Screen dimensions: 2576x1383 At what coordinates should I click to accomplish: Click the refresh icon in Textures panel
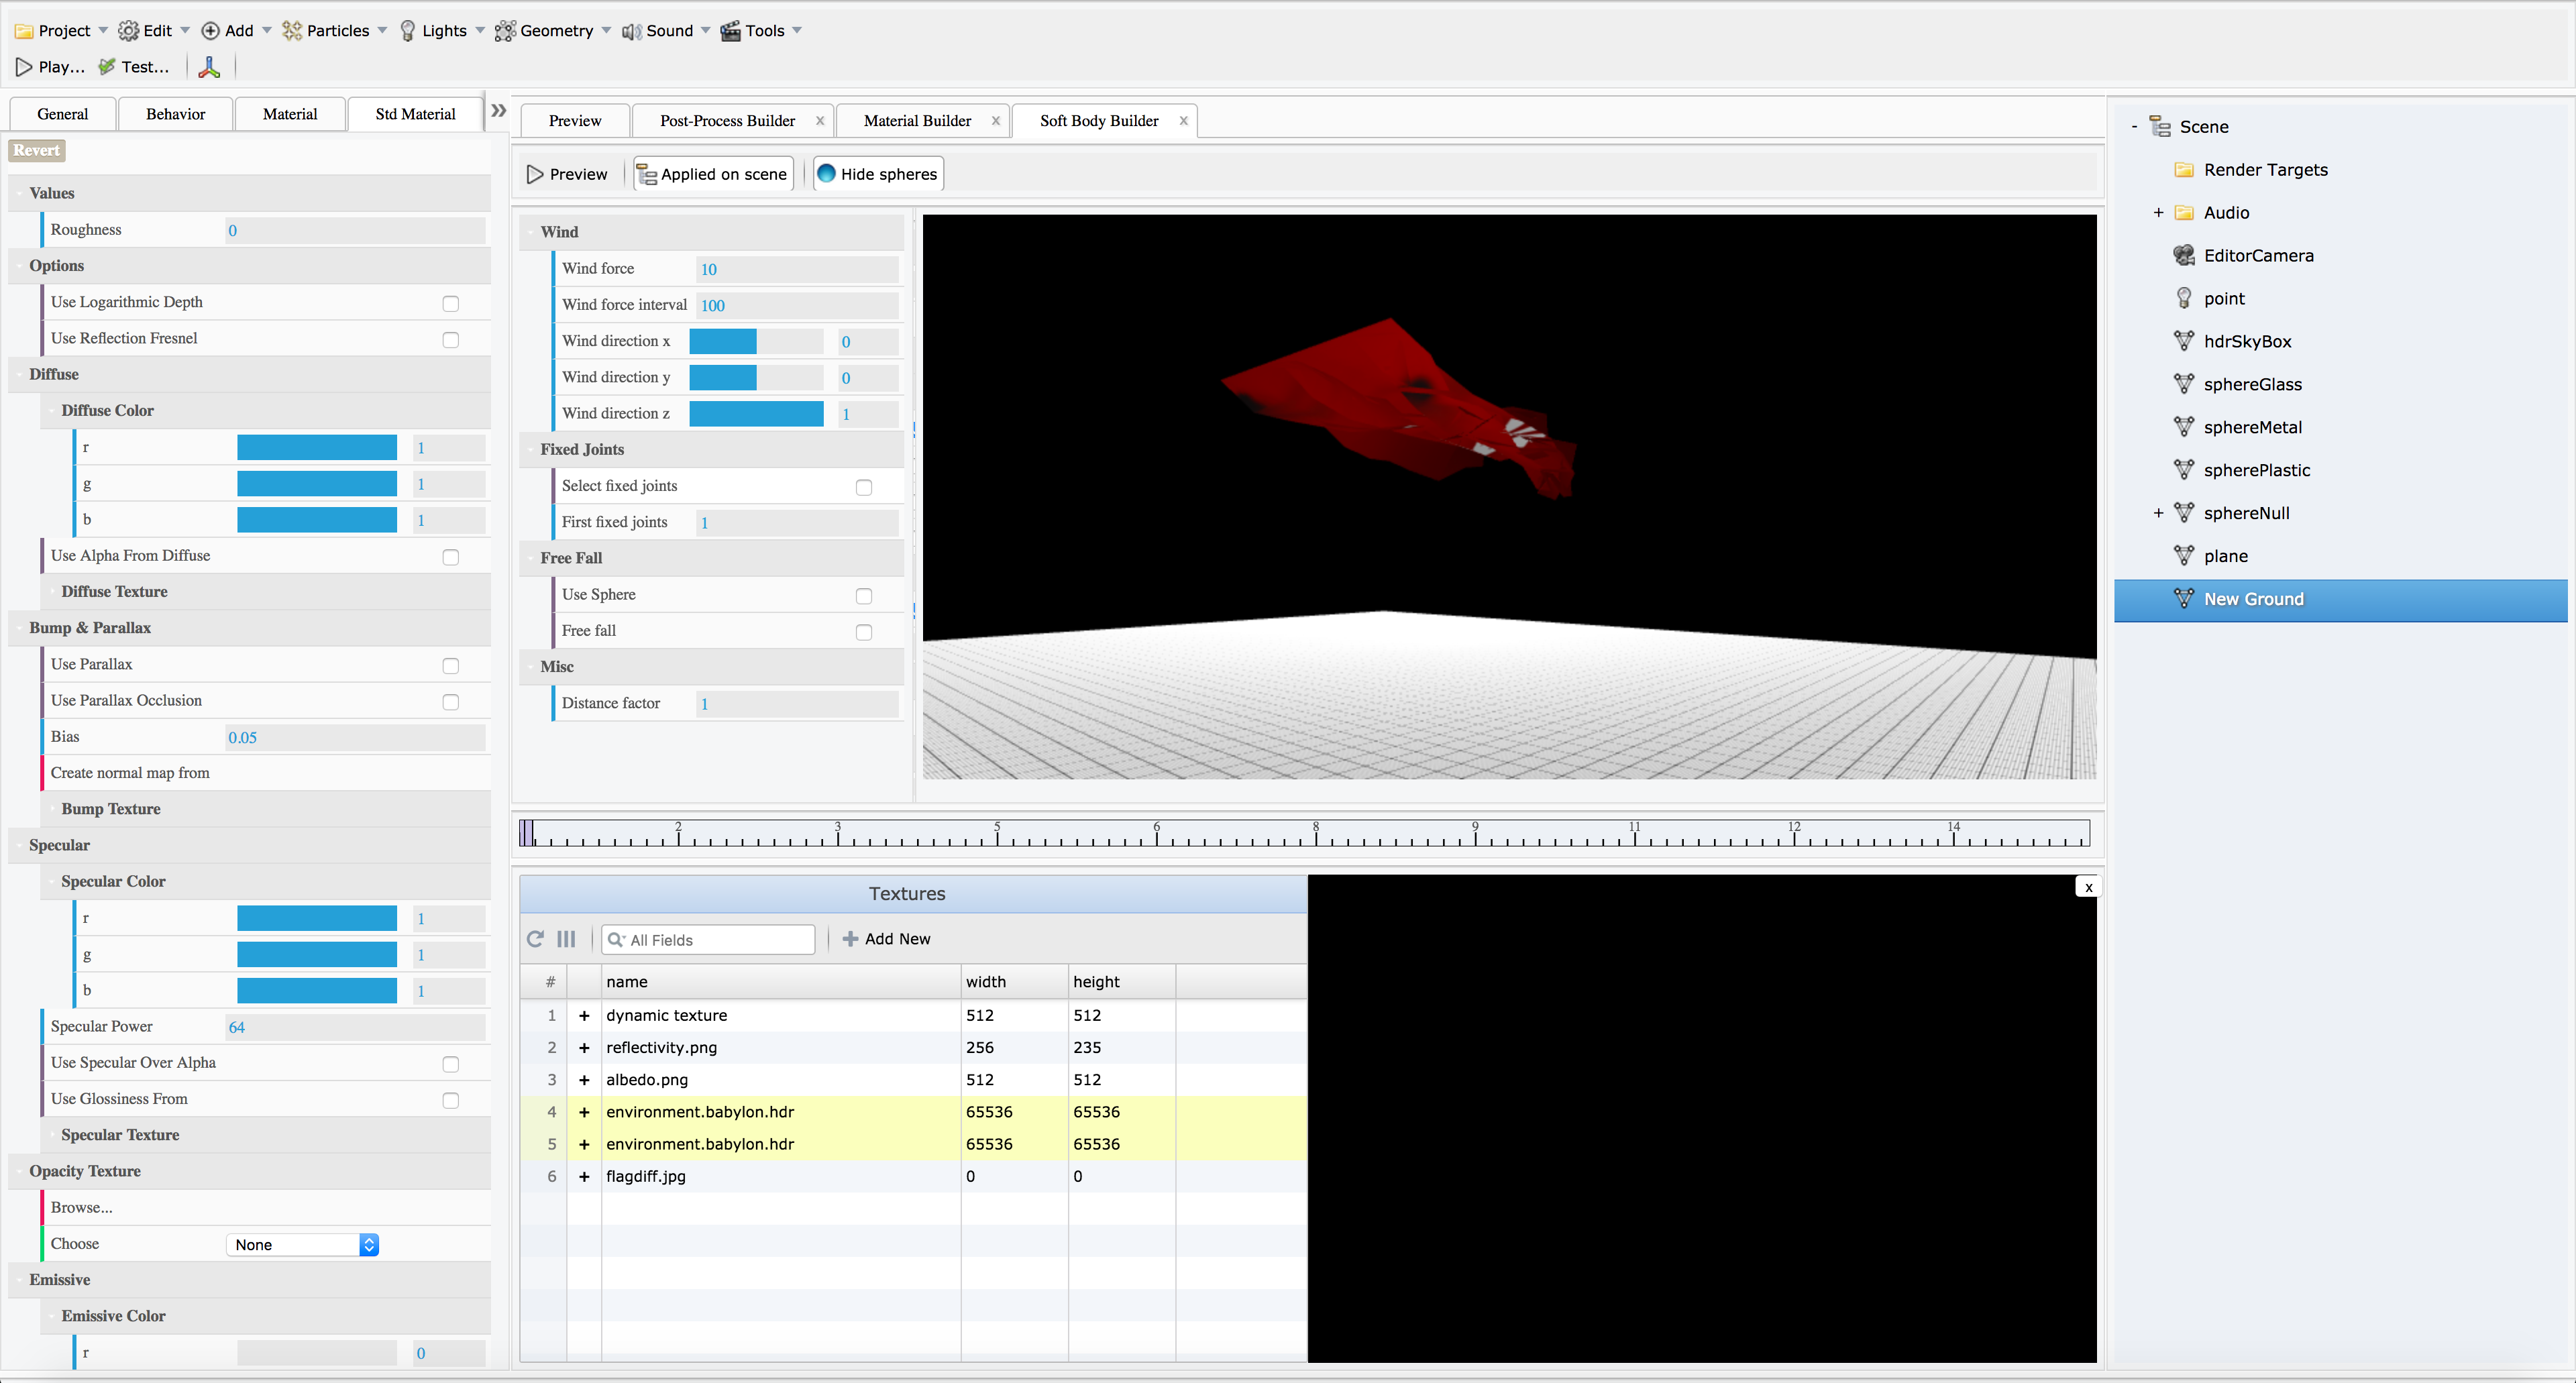pyautogui.click(x=535, y=939)
